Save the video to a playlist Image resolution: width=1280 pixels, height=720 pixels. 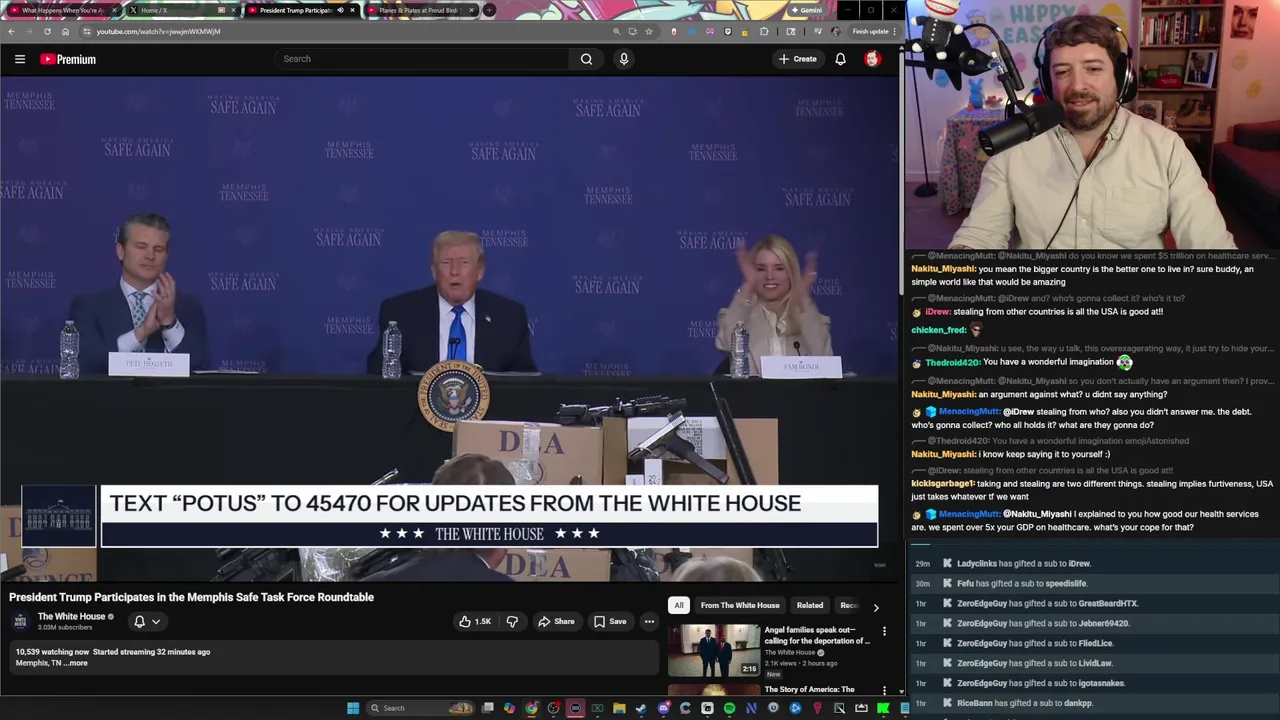tap(610, 622)
